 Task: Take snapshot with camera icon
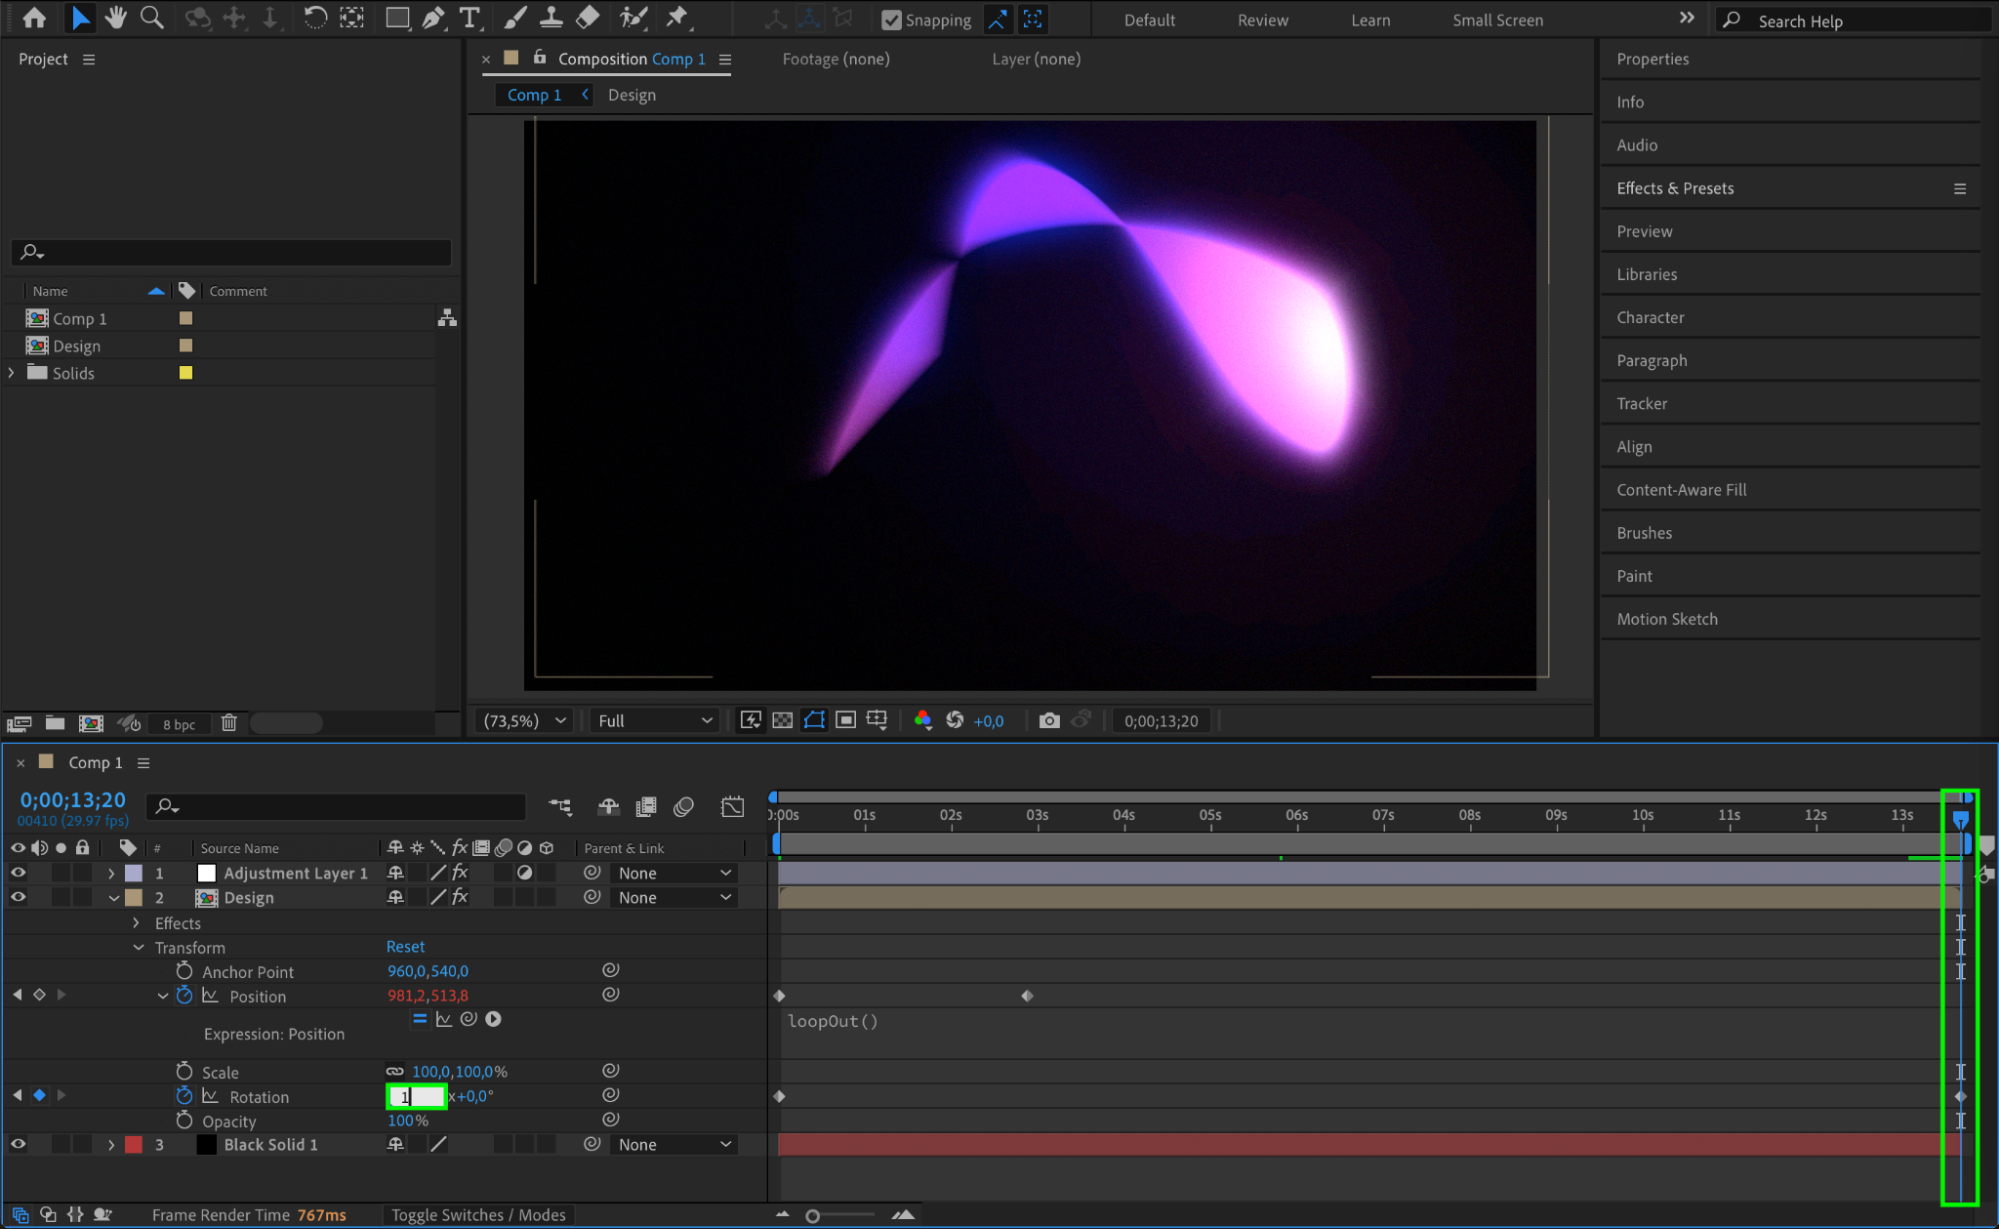(1048, 720)
